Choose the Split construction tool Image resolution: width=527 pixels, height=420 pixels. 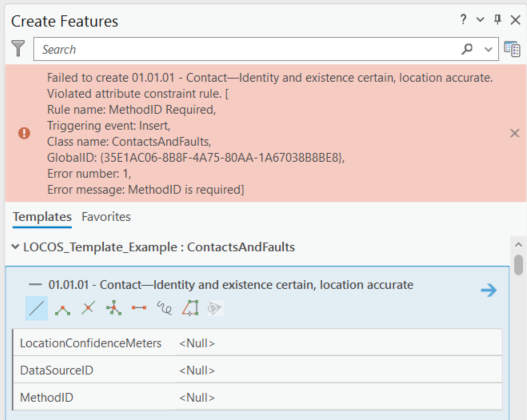click(88, 308)
